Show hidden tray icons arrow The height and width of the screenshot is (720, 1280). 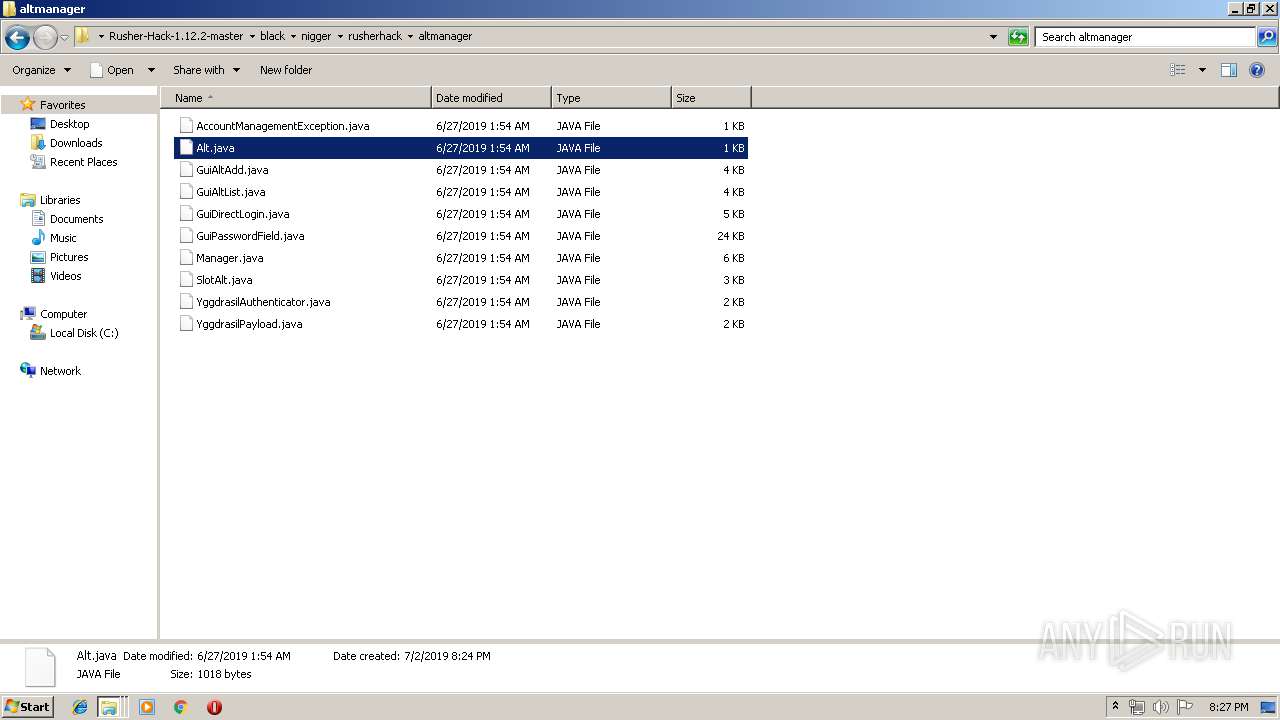1115,707
